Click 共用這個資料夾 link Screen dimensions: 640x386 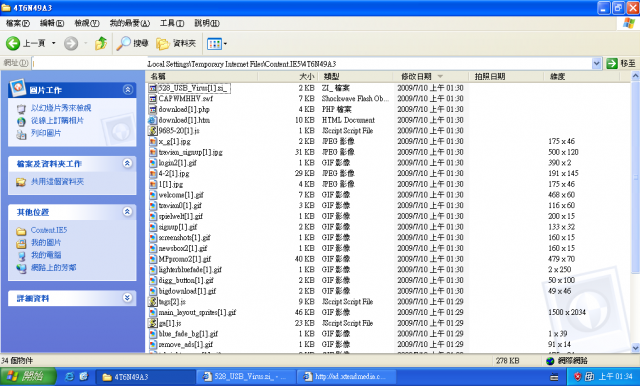(x=57, y=182)
